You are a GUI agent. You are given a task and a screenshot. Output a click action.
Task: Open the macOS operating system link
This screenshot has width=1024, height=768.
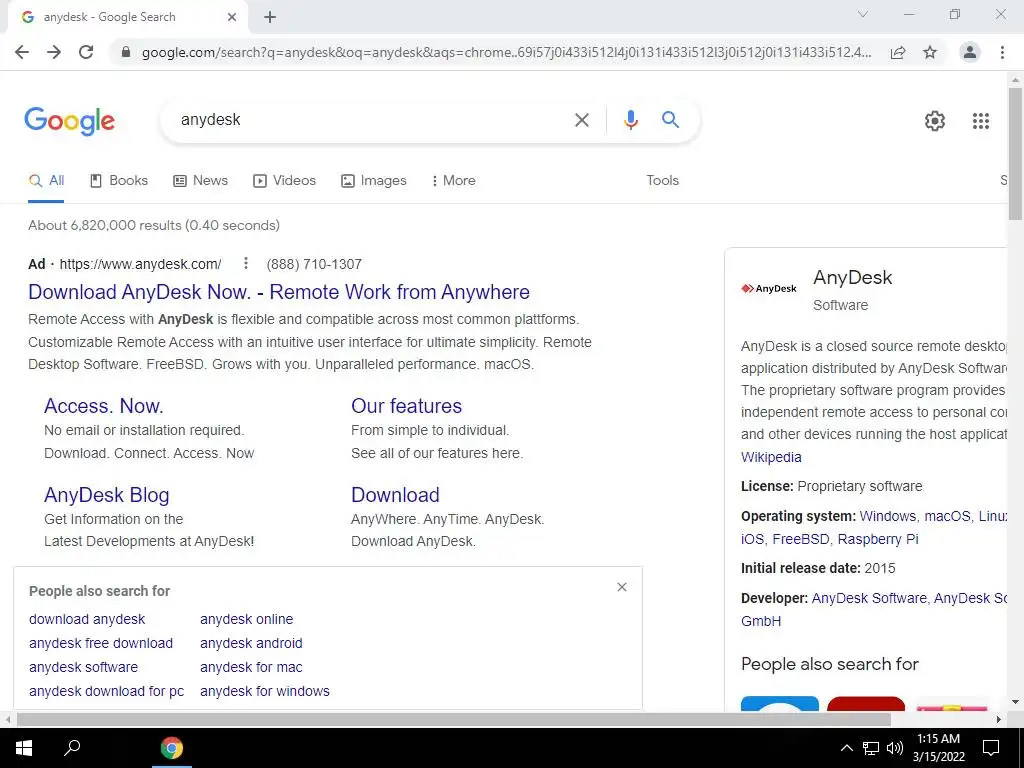click(947, 516)
